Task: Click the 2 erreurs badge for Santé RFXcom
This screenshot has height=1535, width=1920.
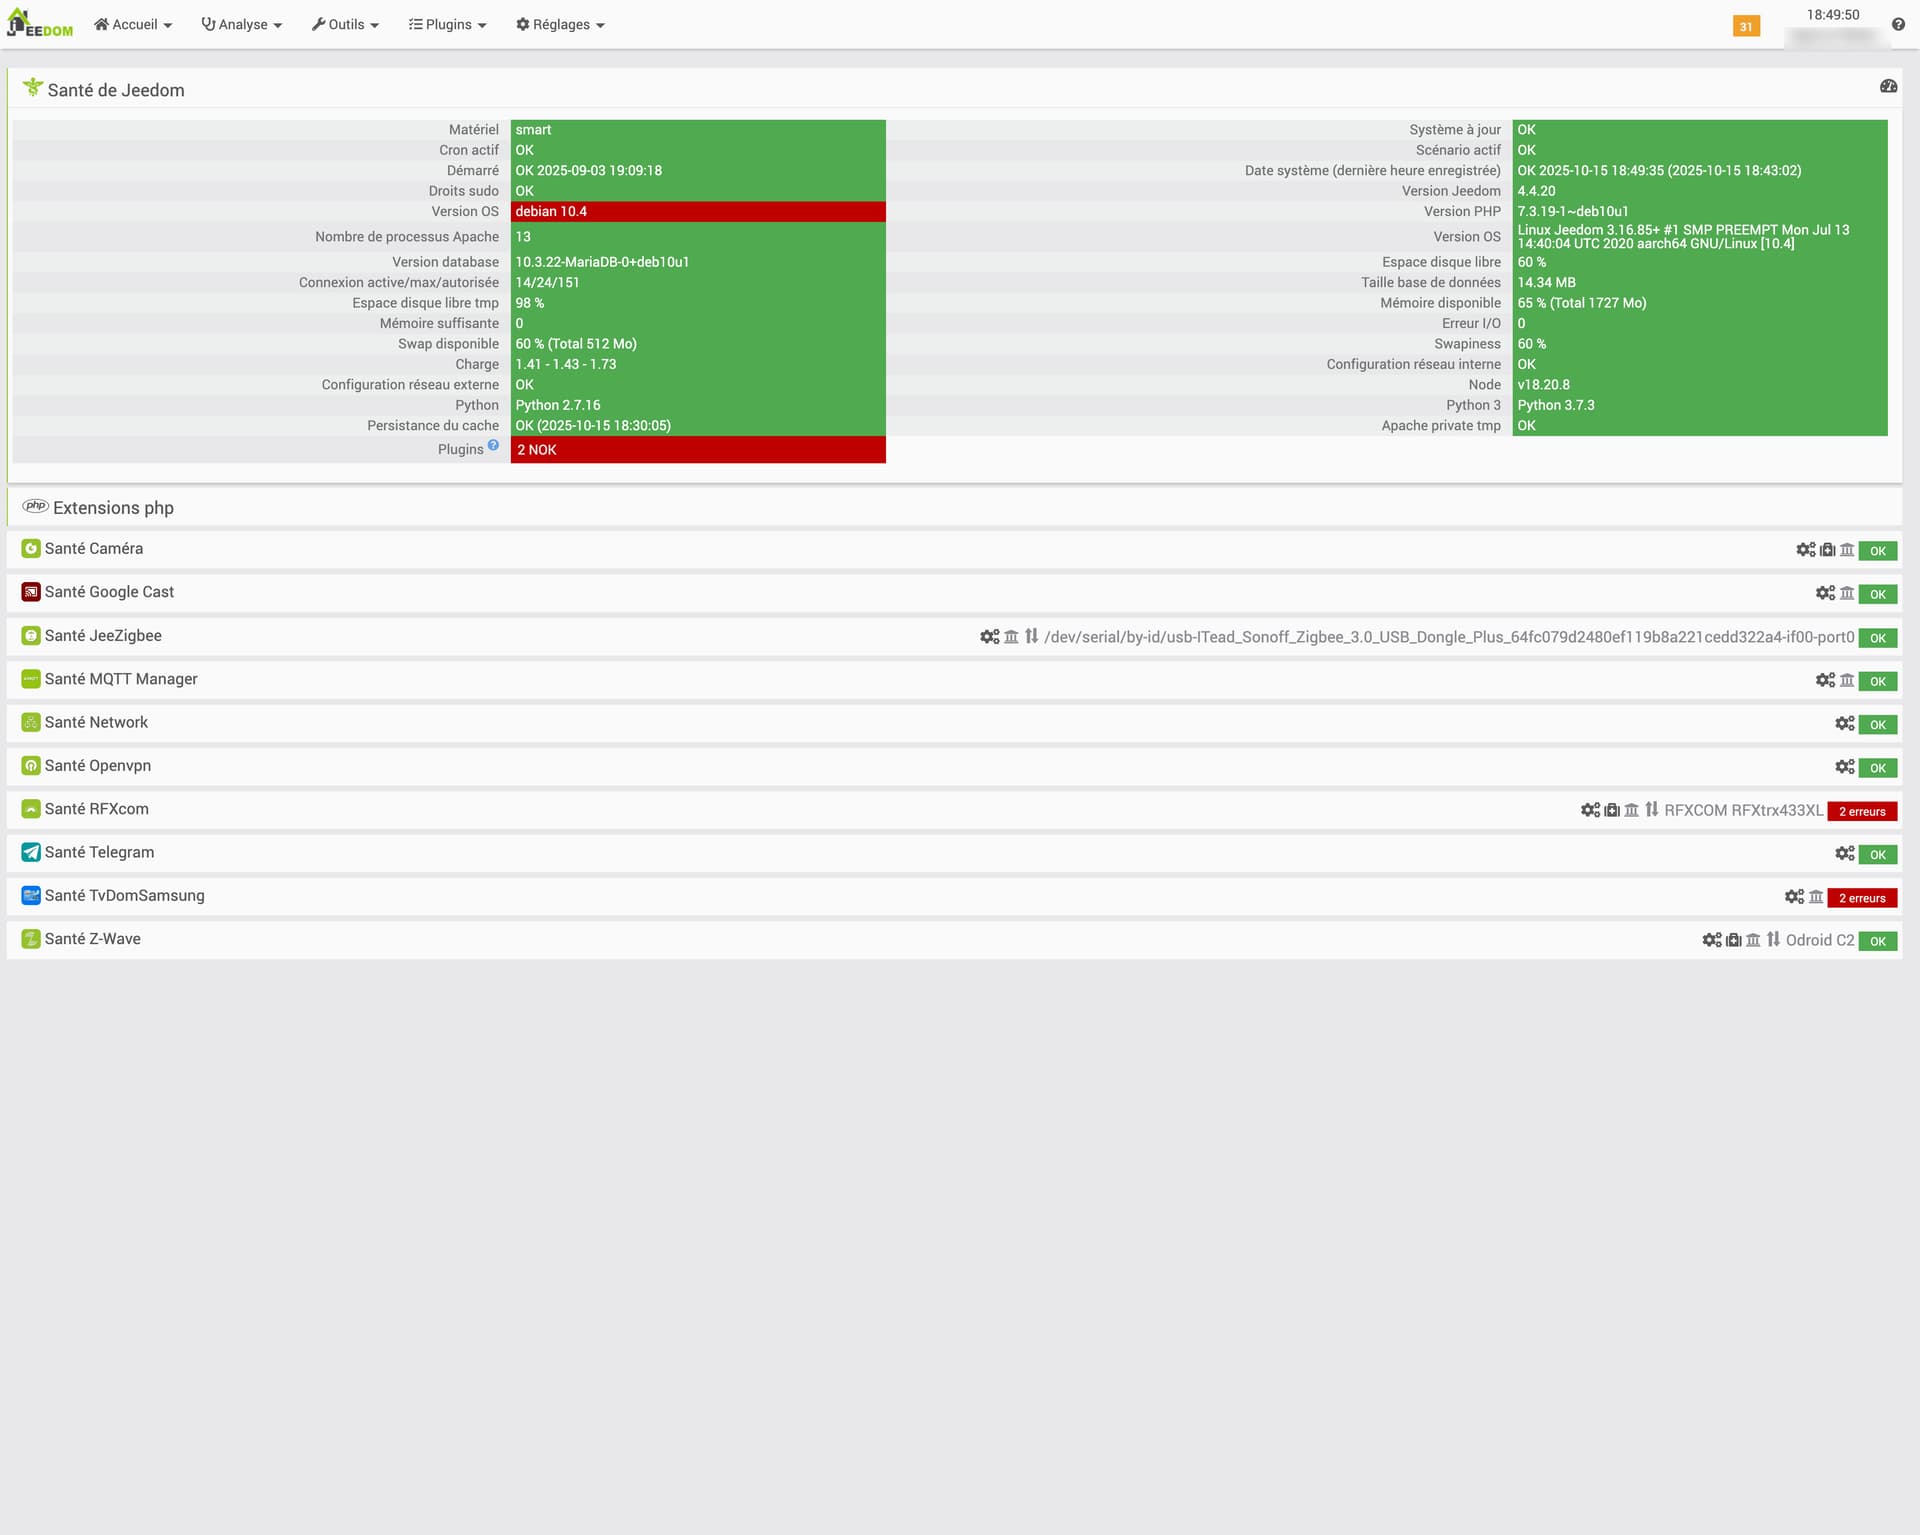Action: (1861, 811)
